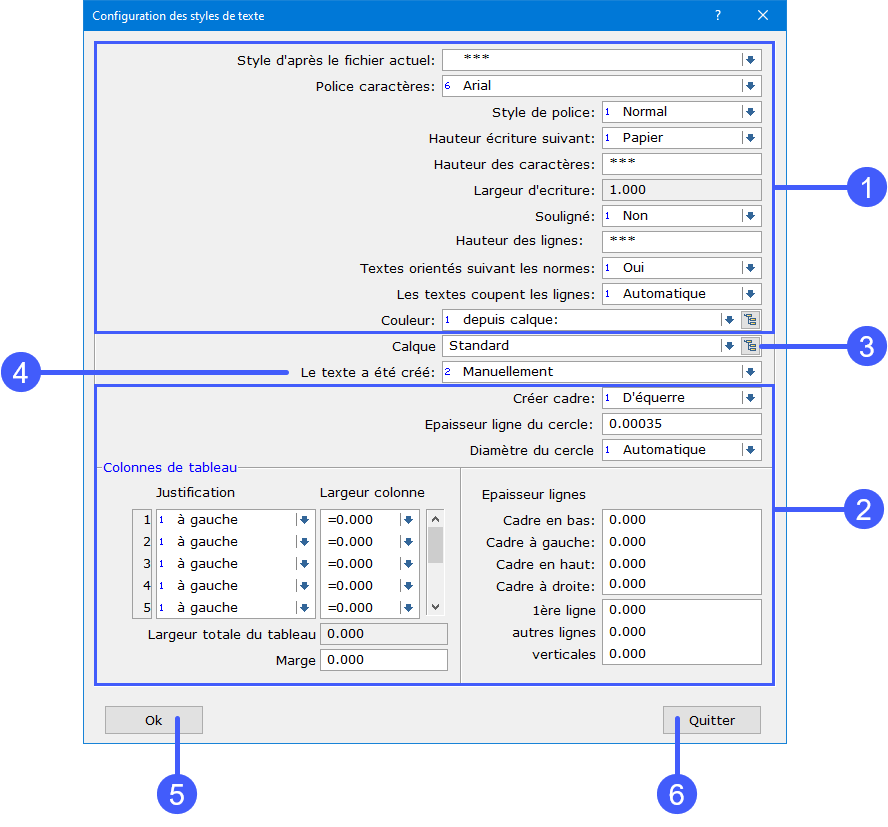This screenshot has width=888, height=827.
Task: Open the Textes orientés suivant les normes dropdown
Action: click(750, 268)
